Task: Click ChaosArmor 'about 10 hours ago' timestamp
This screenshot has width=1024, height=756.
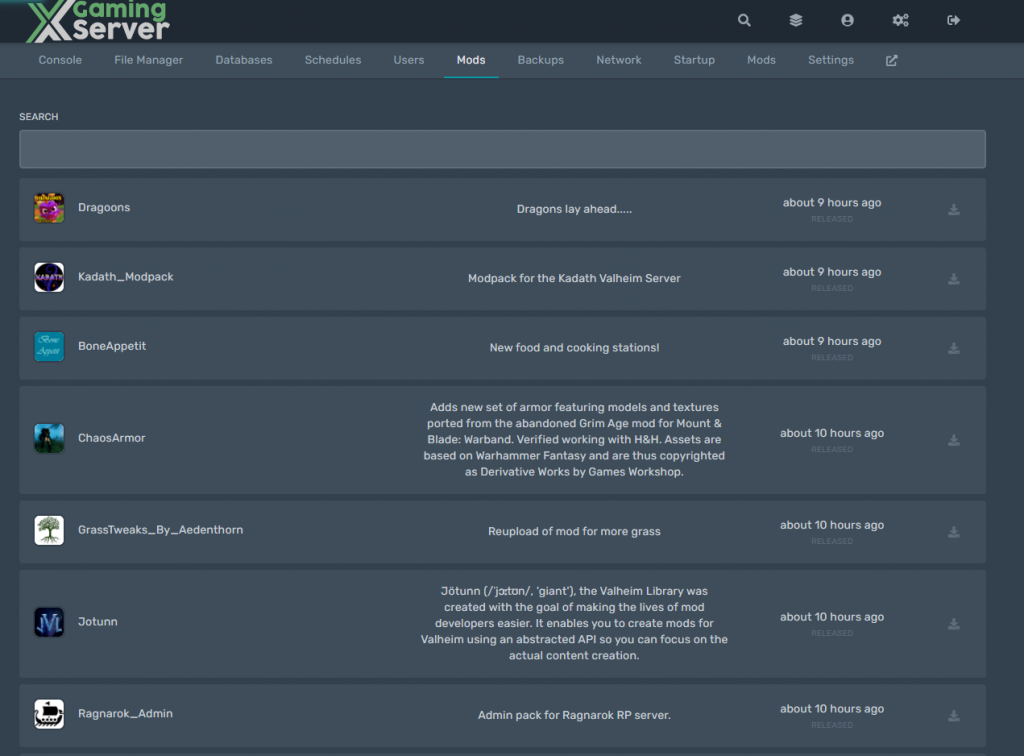Action: pos(832,433)
